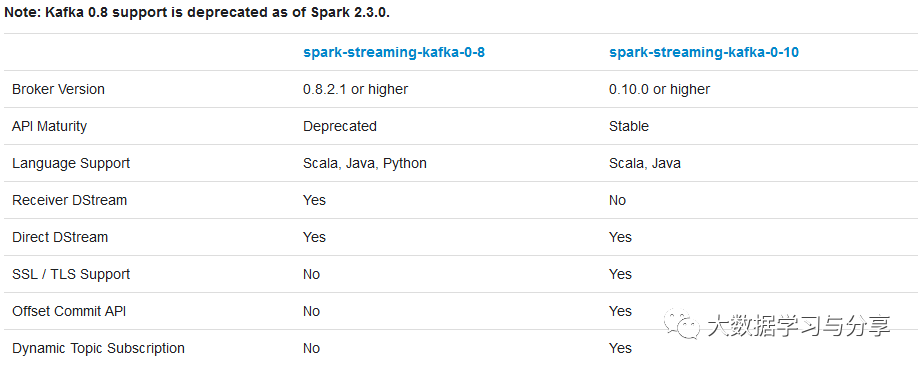The height and width of the screenshot is (366, 920).
Task: Click the '0.8.2.1 or higher' cell
Action: [x=355, y=89]
